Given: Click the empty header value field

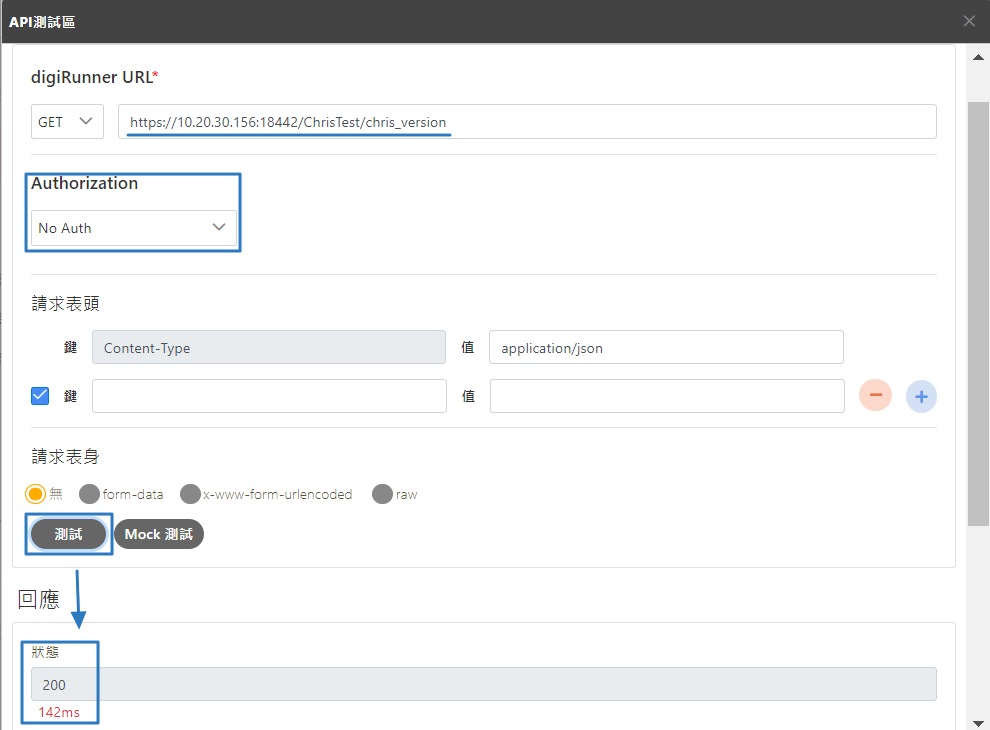Looking at the screenshot, I should 667,396.
